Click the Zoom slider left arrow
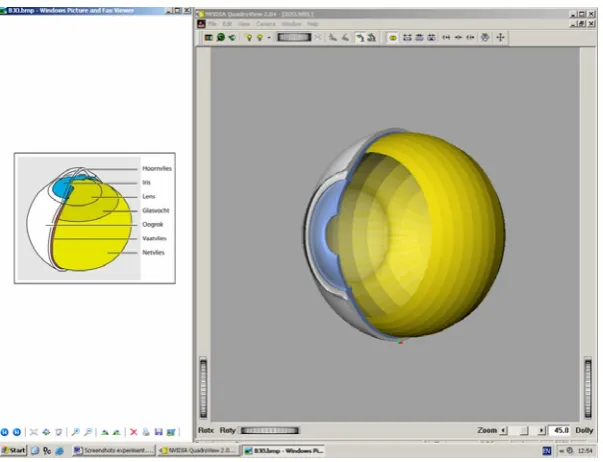603x462 pixels. pyautogui.click(x=504, y=430)
